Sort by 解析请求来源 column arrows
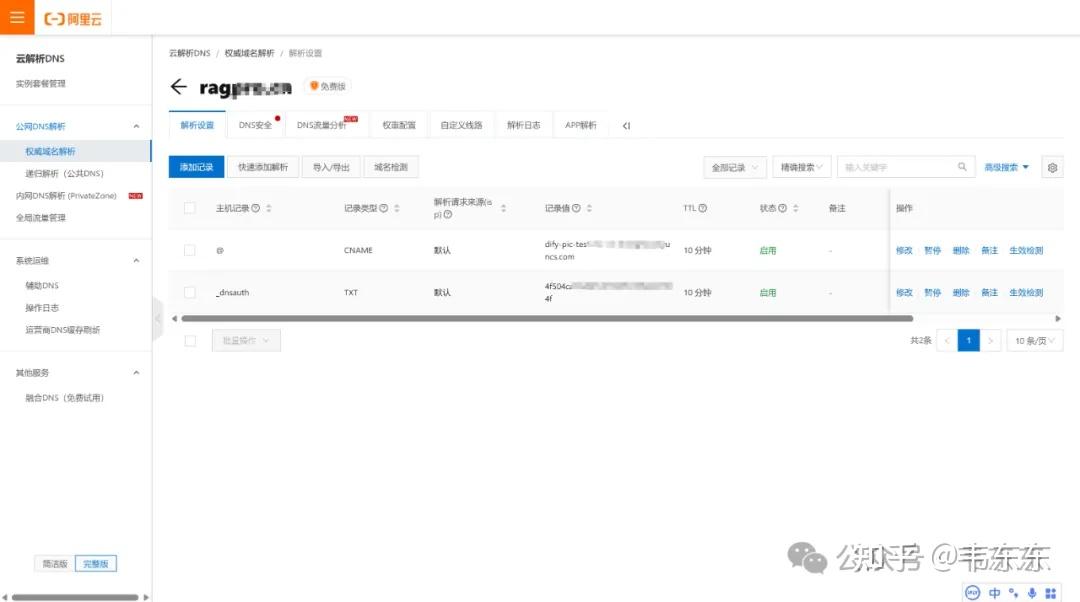The height and width of the screenshot is (602, 1080). click(503, 208)
